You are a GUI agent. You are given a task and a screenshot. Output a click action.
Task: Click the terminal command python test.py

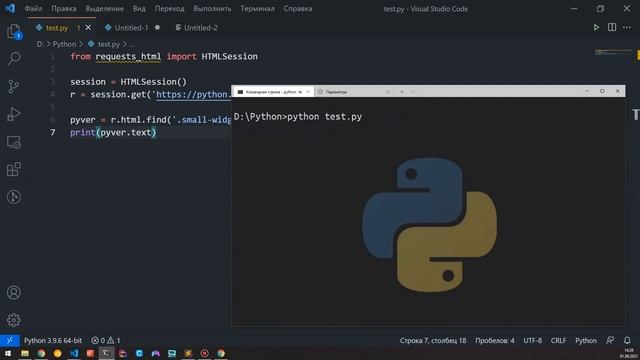(324, 117)
